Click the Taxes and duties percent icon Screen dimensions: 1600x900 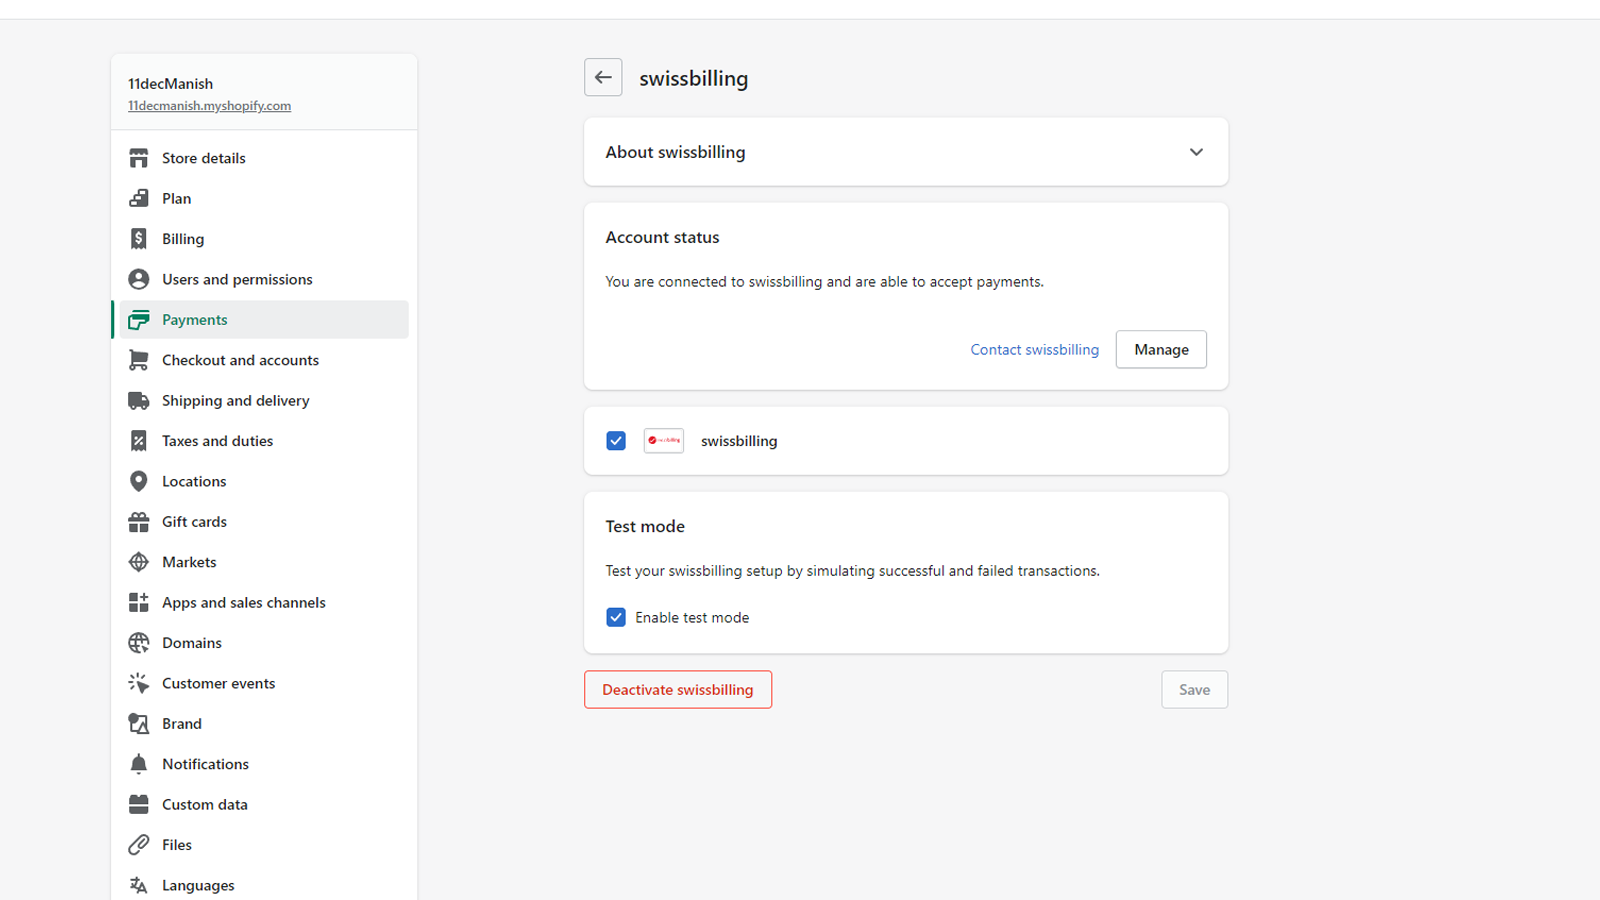click(x=139, y=441)
